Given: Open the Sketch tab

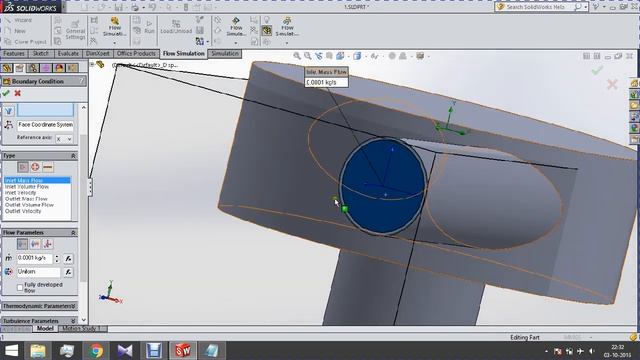Looking at the screenshot, I should (40, 53).
